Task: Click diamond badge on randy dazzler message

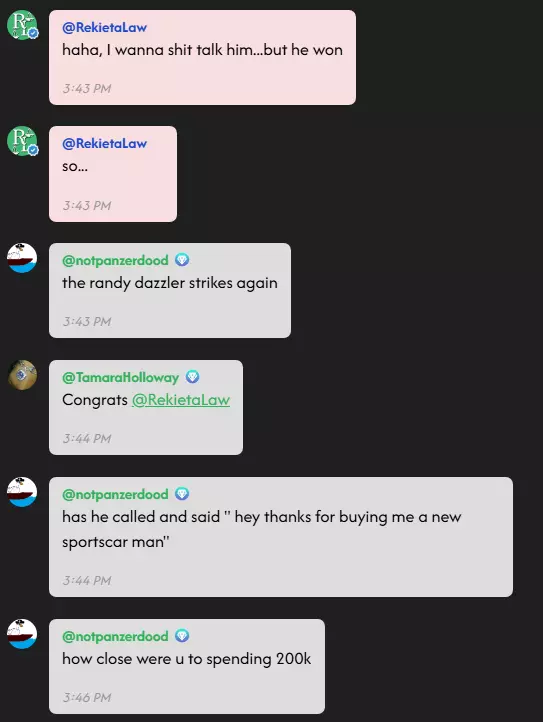Action: point(182,260)
